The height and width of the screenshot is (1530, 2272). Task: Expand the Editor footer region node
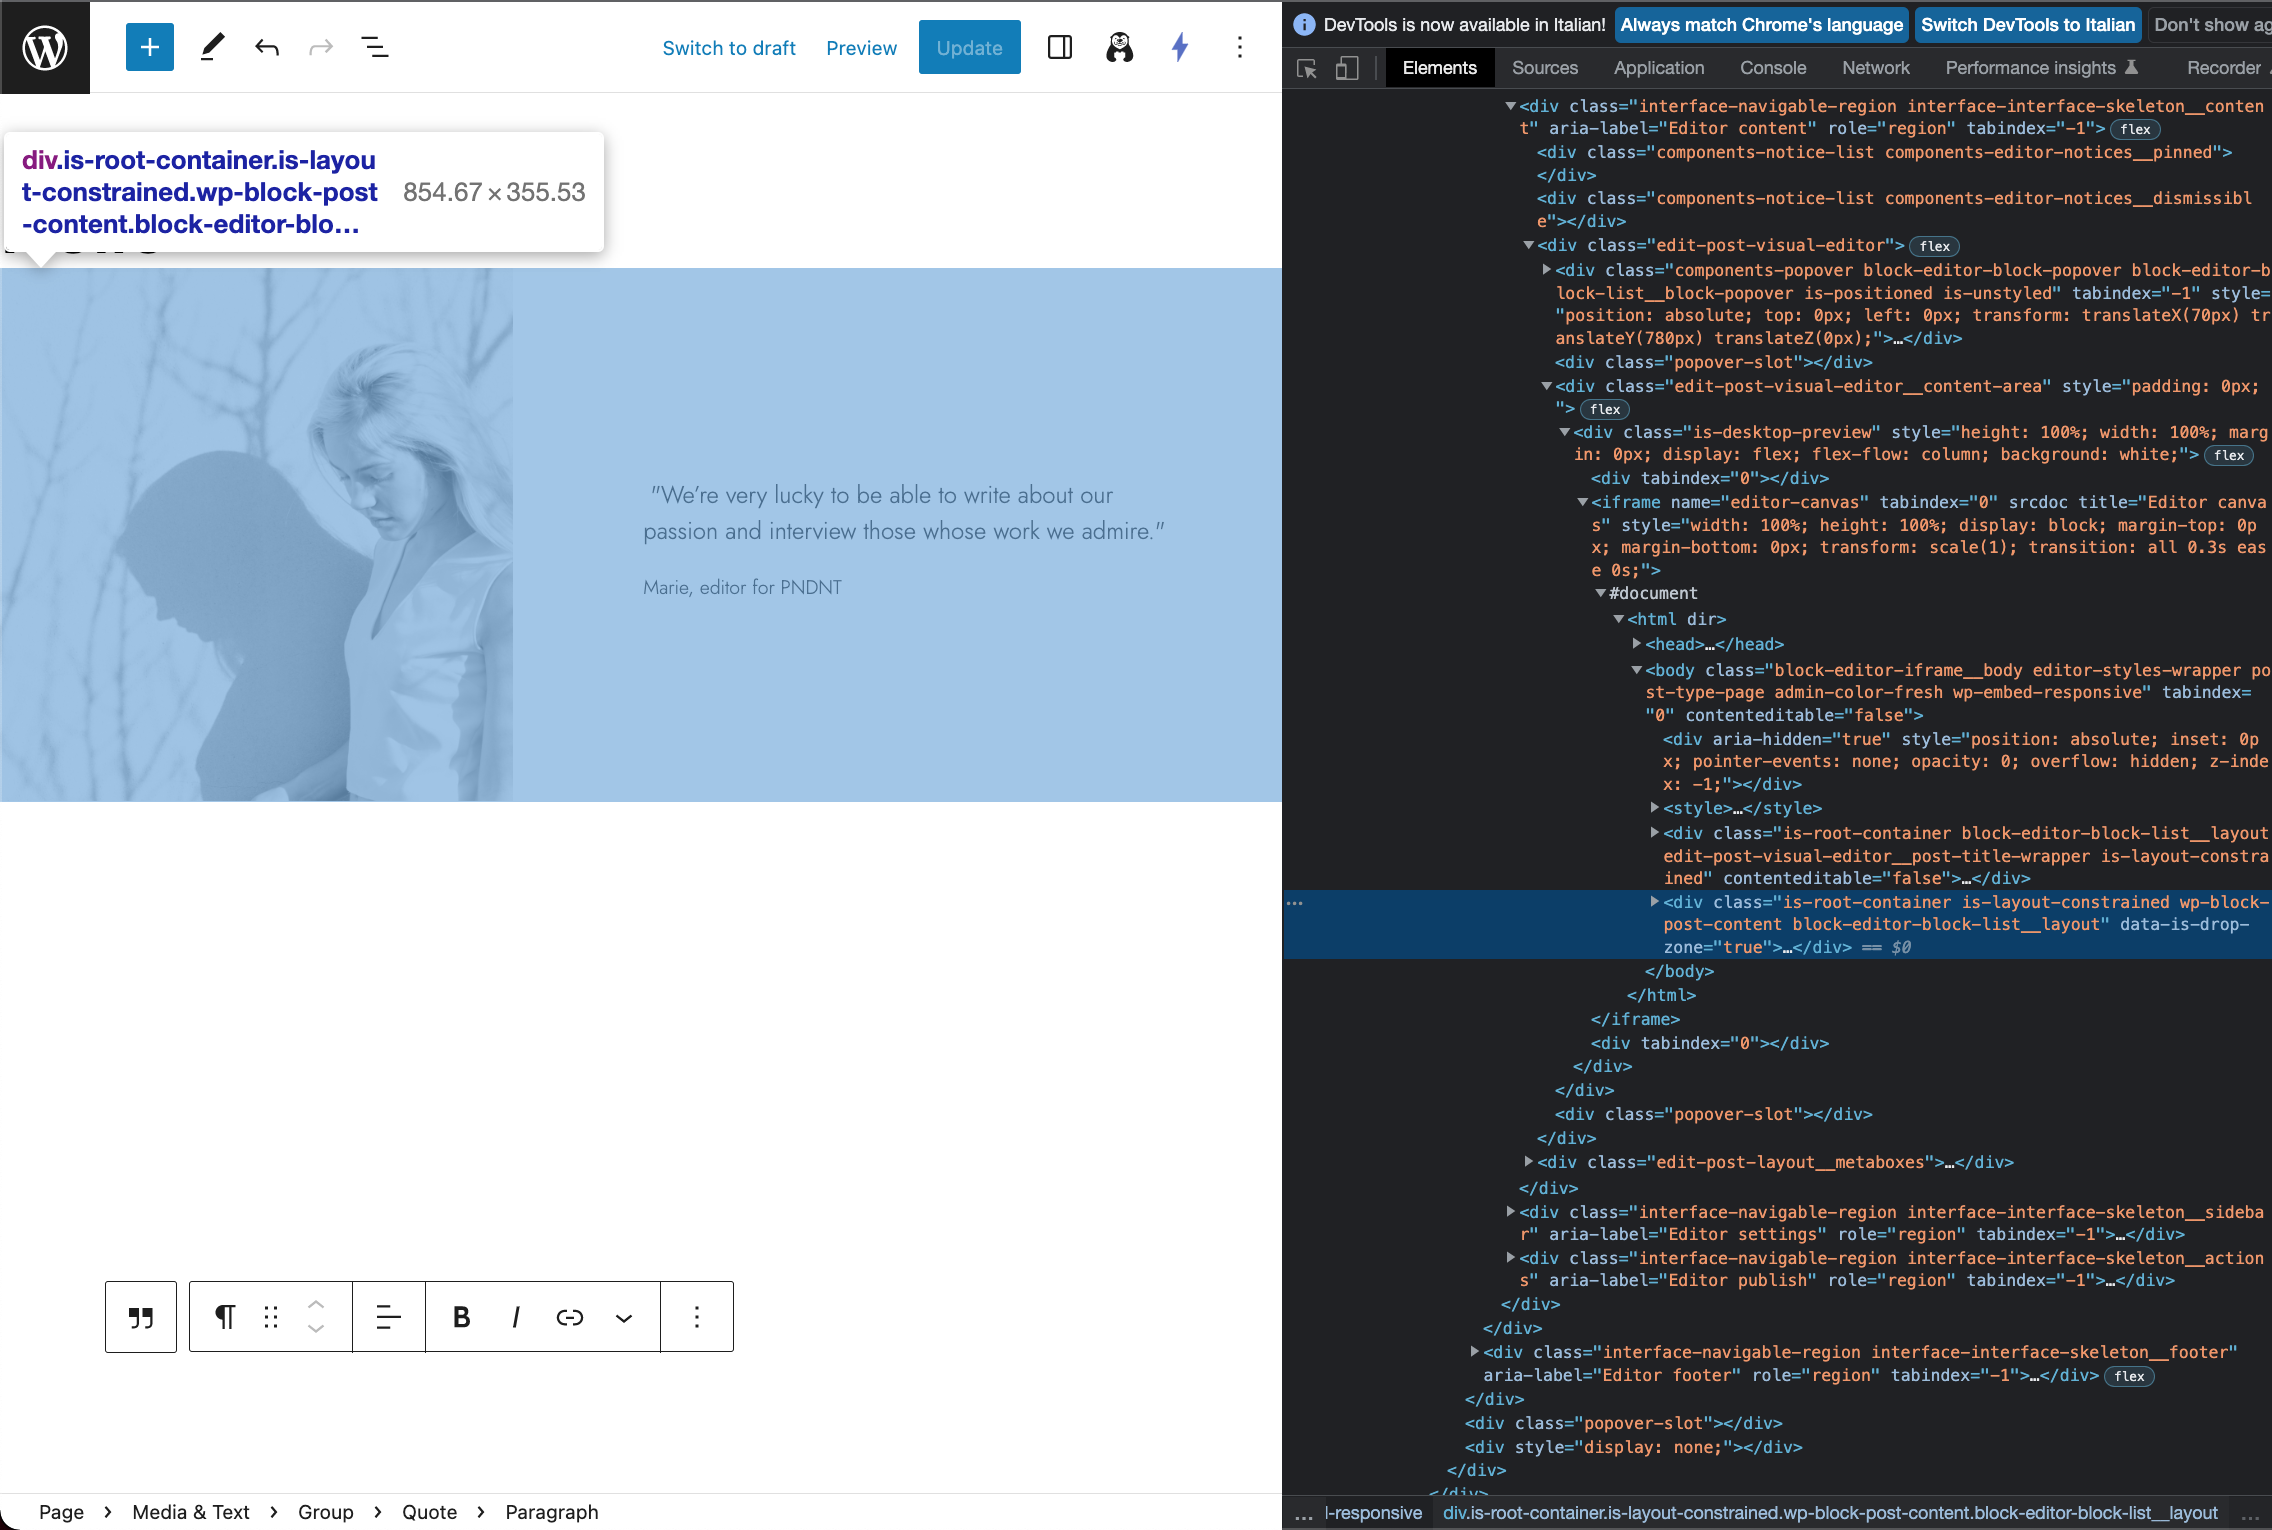[x=1474, y=1352]
